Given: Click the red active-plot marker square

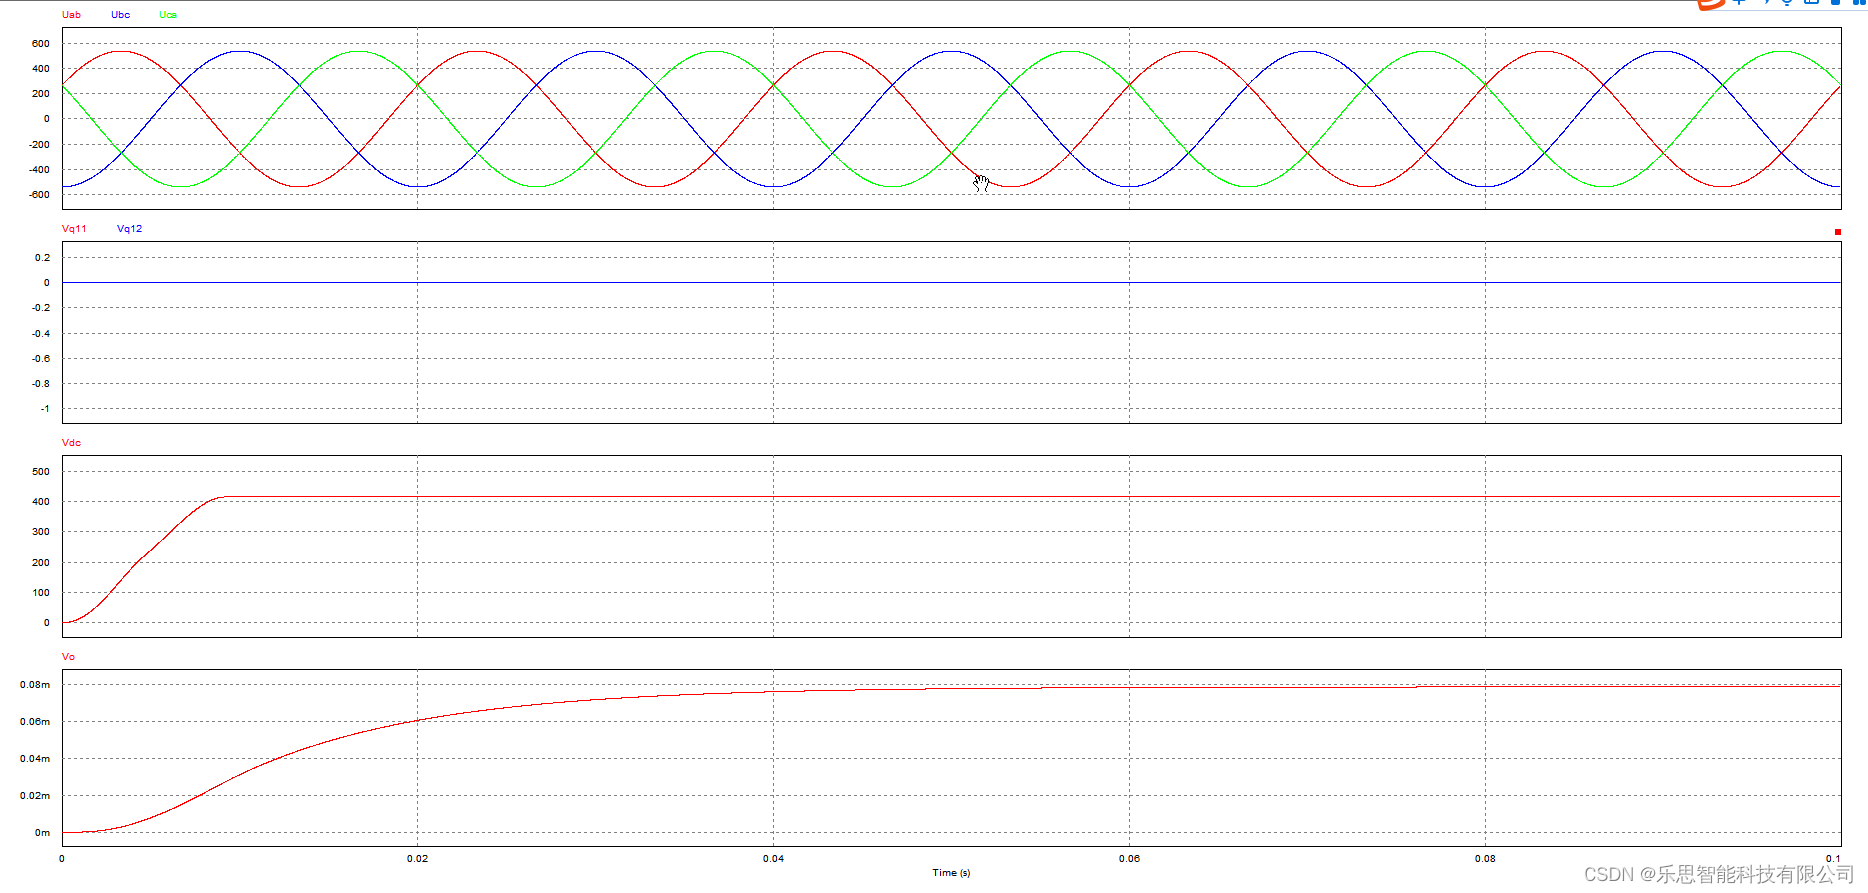Looking at the screenshot, I should (1838, 232).
